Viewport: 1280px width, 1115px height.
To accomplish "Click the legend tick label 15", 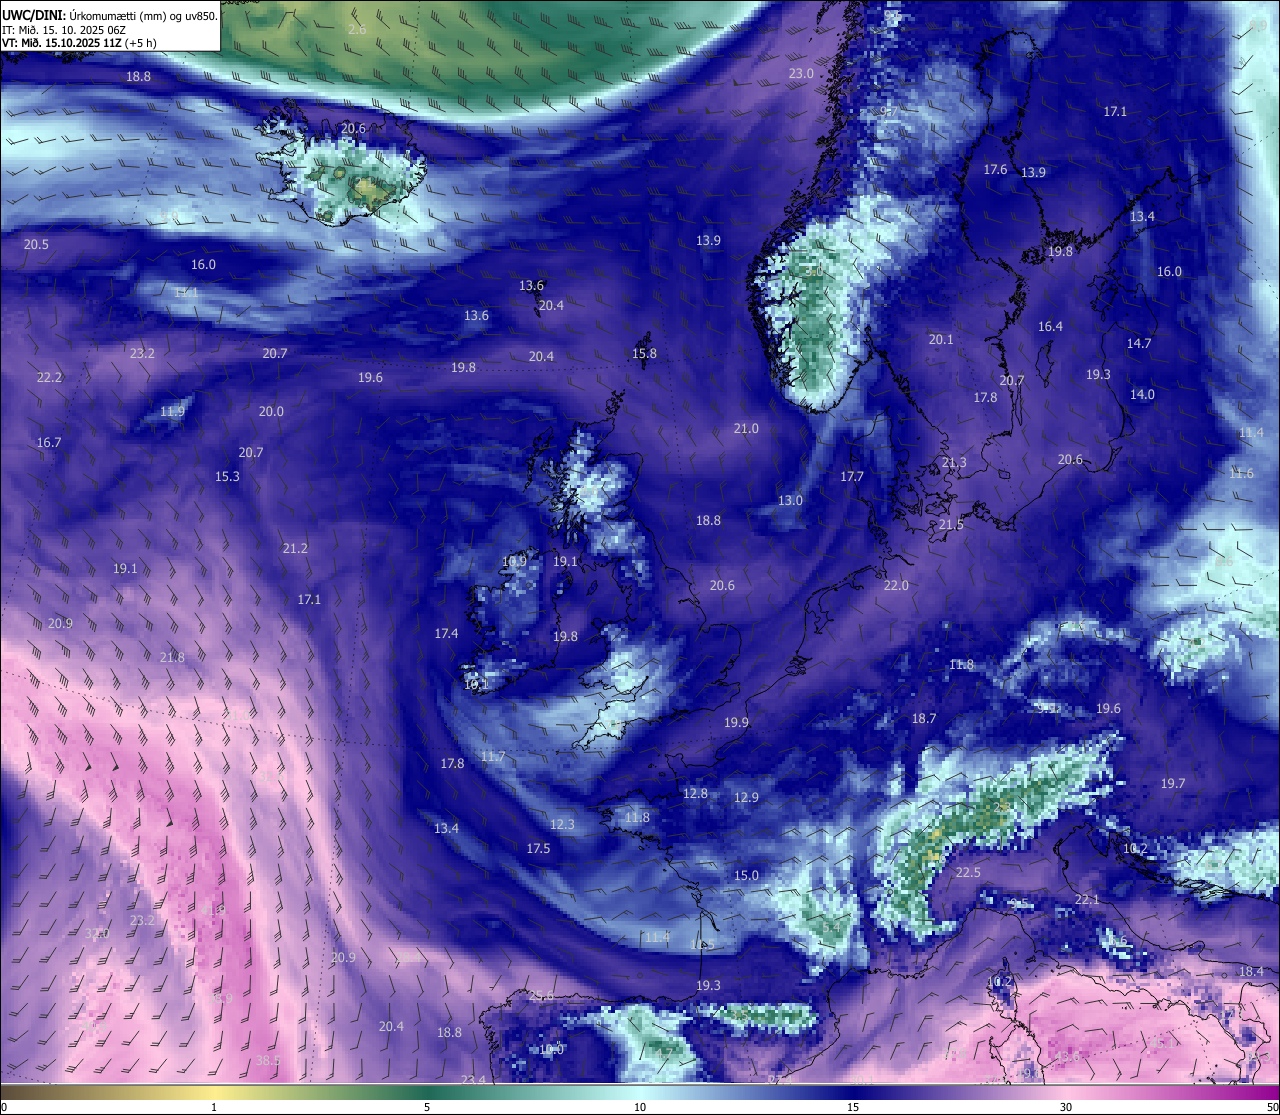I will point(853,1107).
